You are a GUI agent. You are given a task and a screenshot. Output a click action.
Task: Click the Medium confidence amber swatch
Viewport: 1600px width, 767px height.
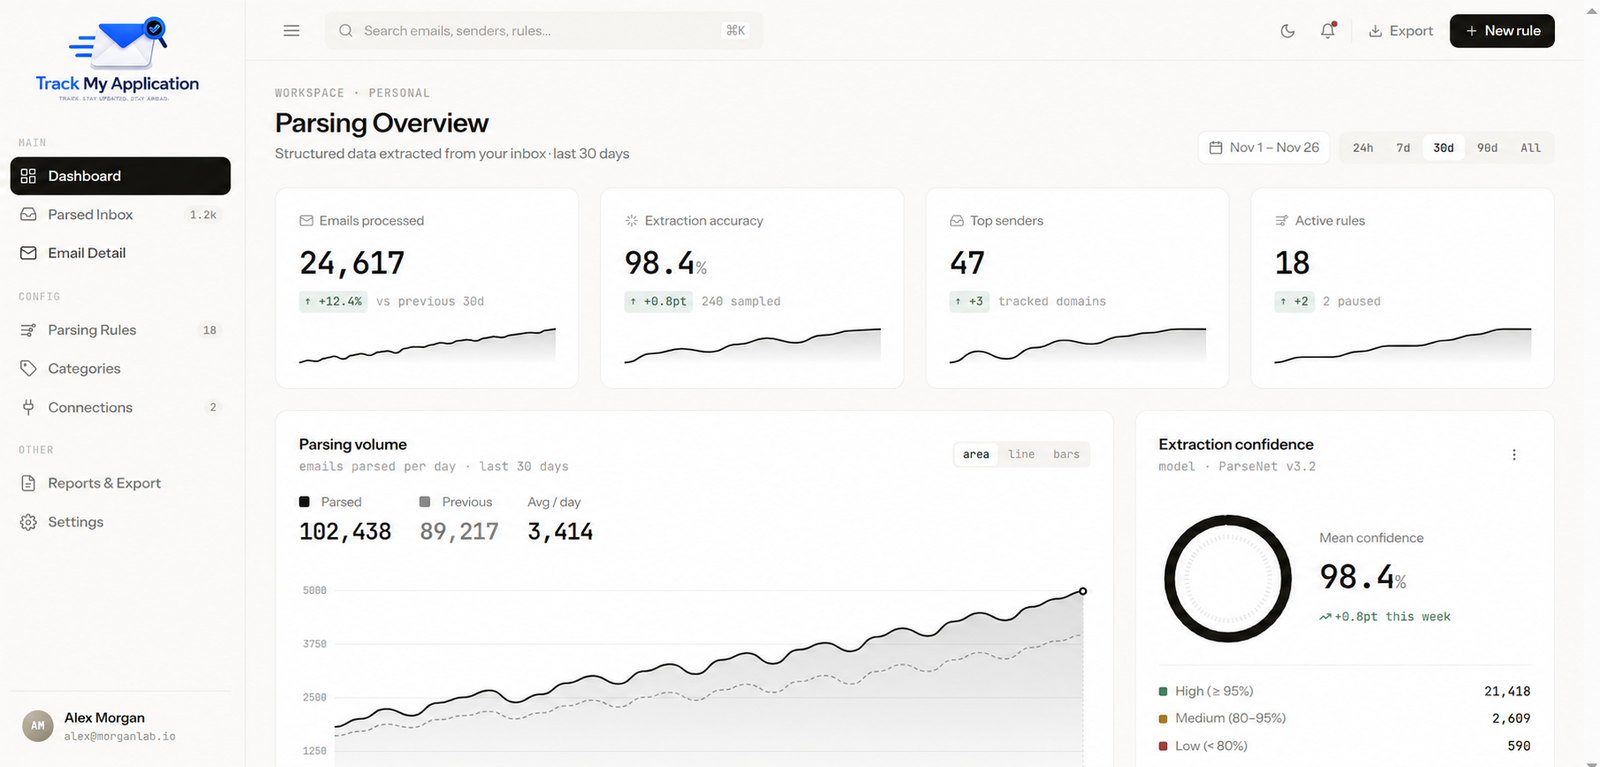(x=1163, y=719)
